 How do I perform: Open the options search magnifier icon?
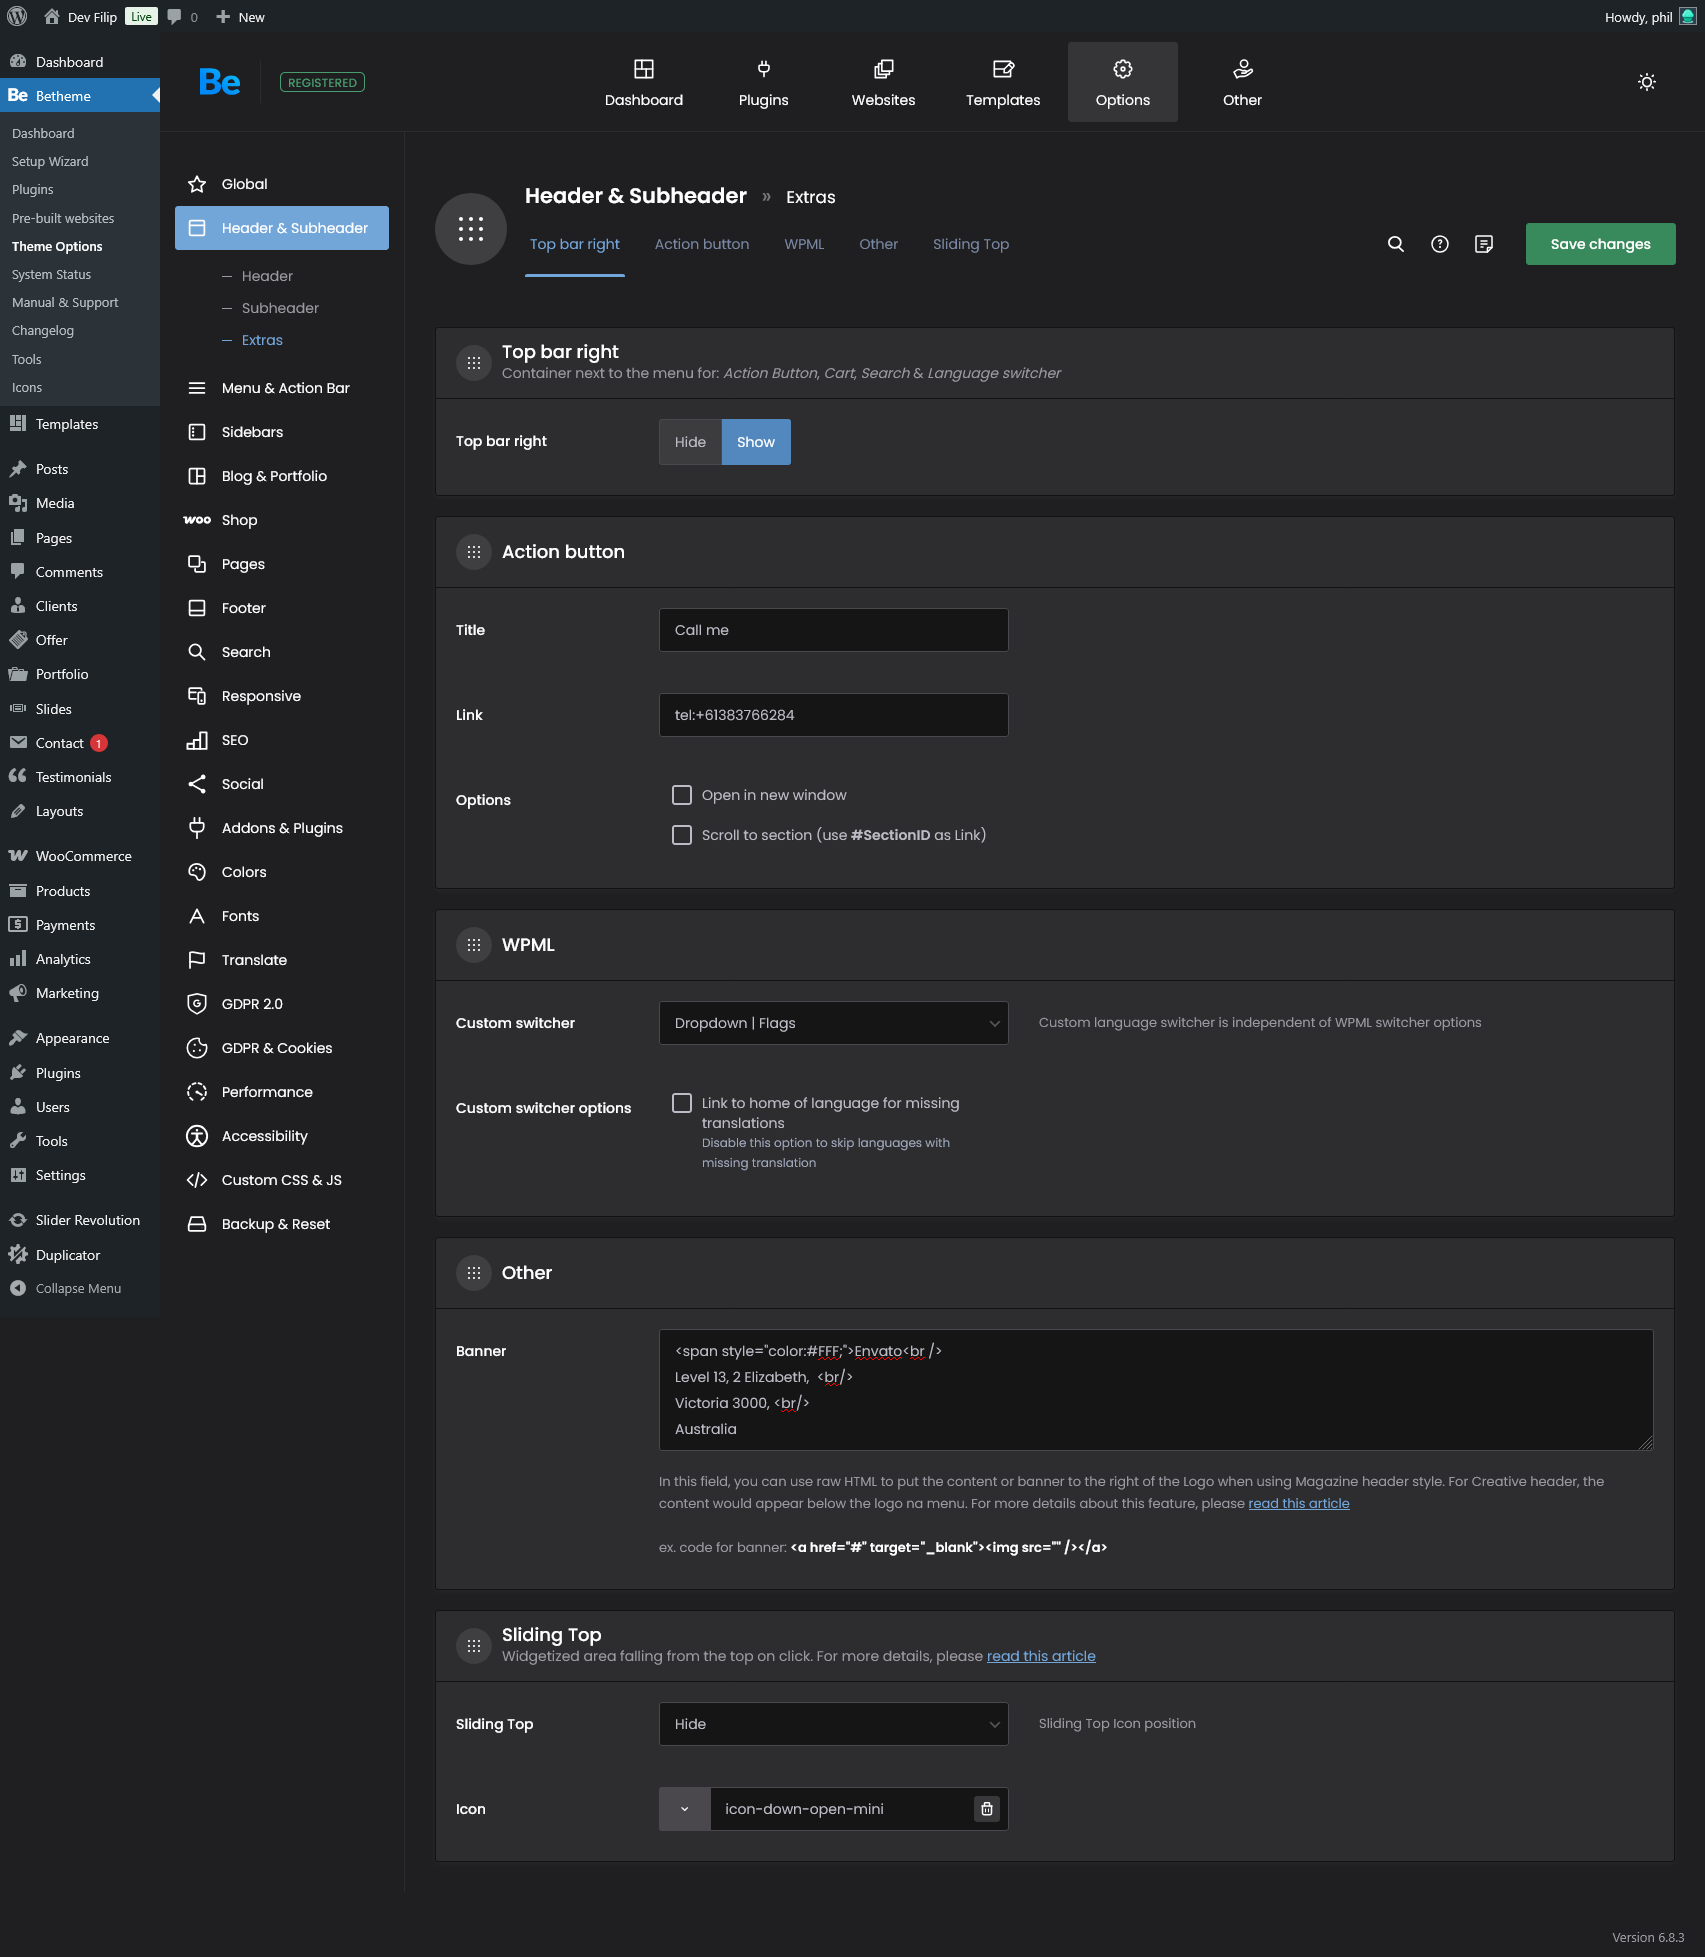[x=1396, y=244]
